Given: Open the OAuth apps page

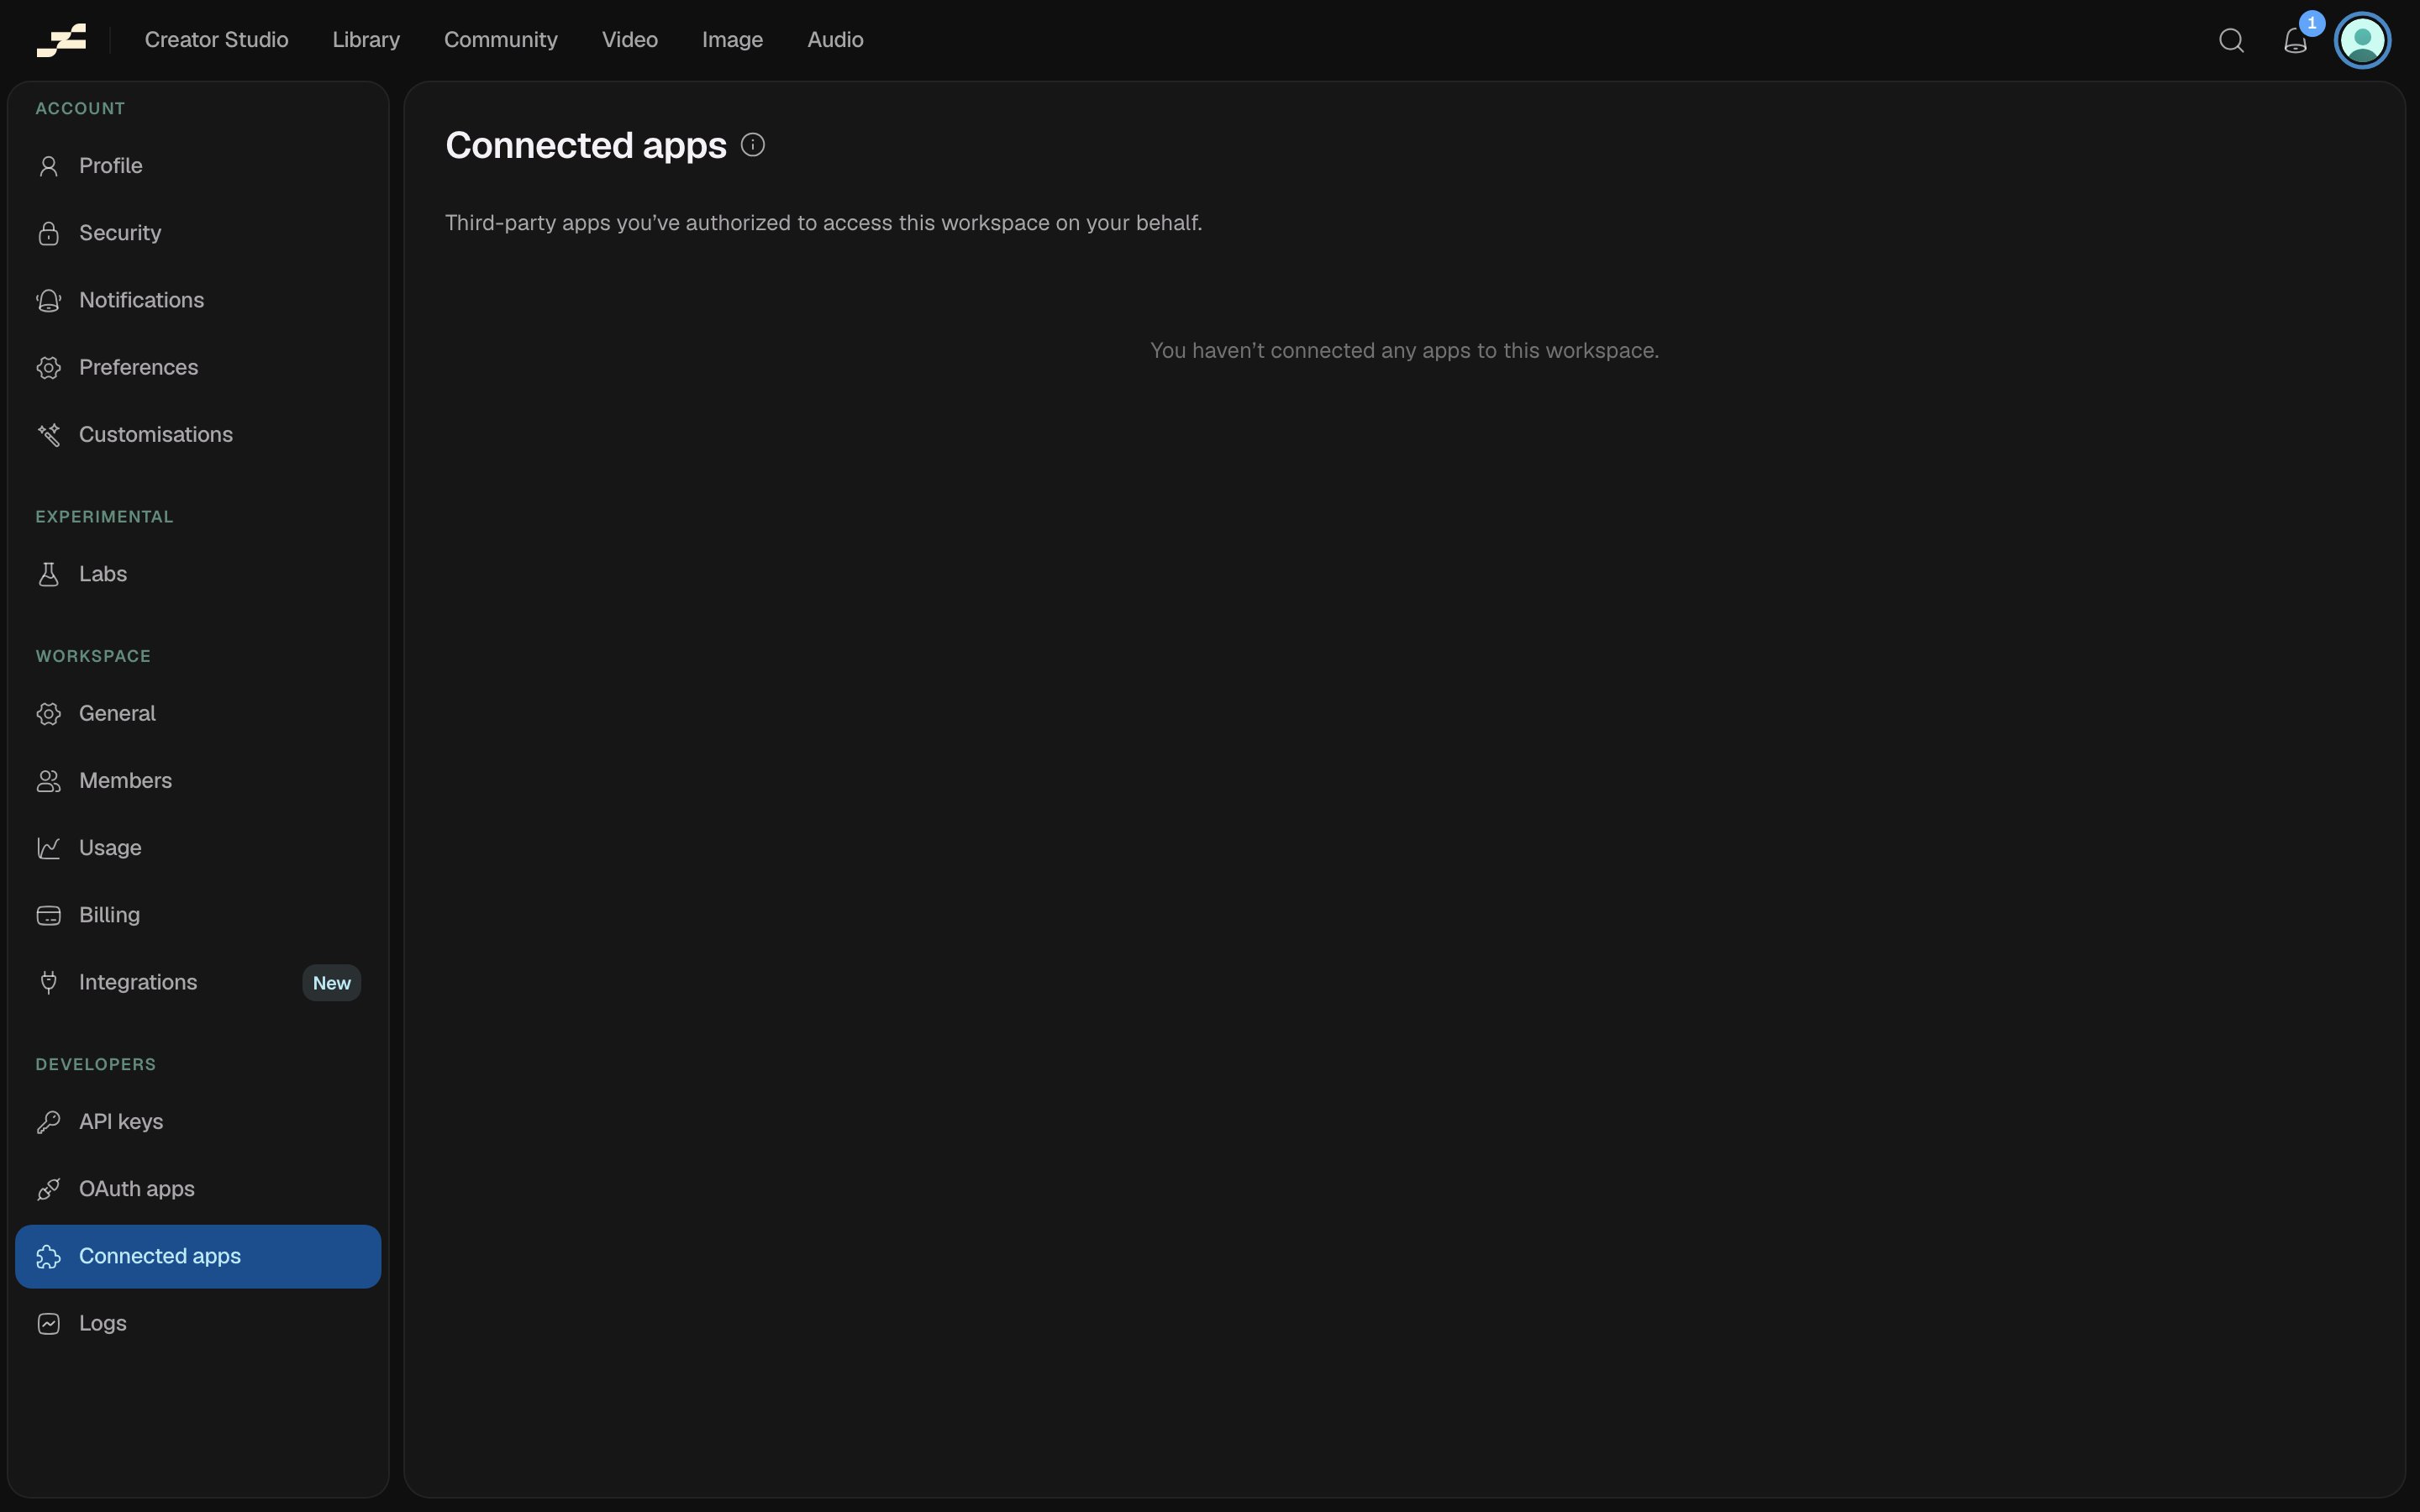Looking at the screenshot, I should 198,1189.
